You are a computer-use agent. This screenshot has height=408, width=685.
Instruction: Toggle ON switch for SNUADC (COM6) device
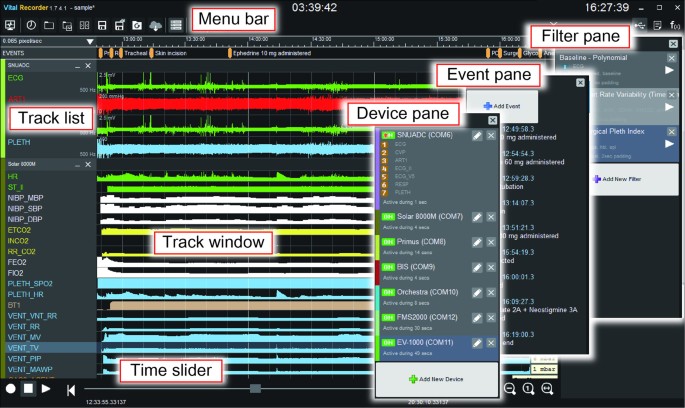click(387, 135)
